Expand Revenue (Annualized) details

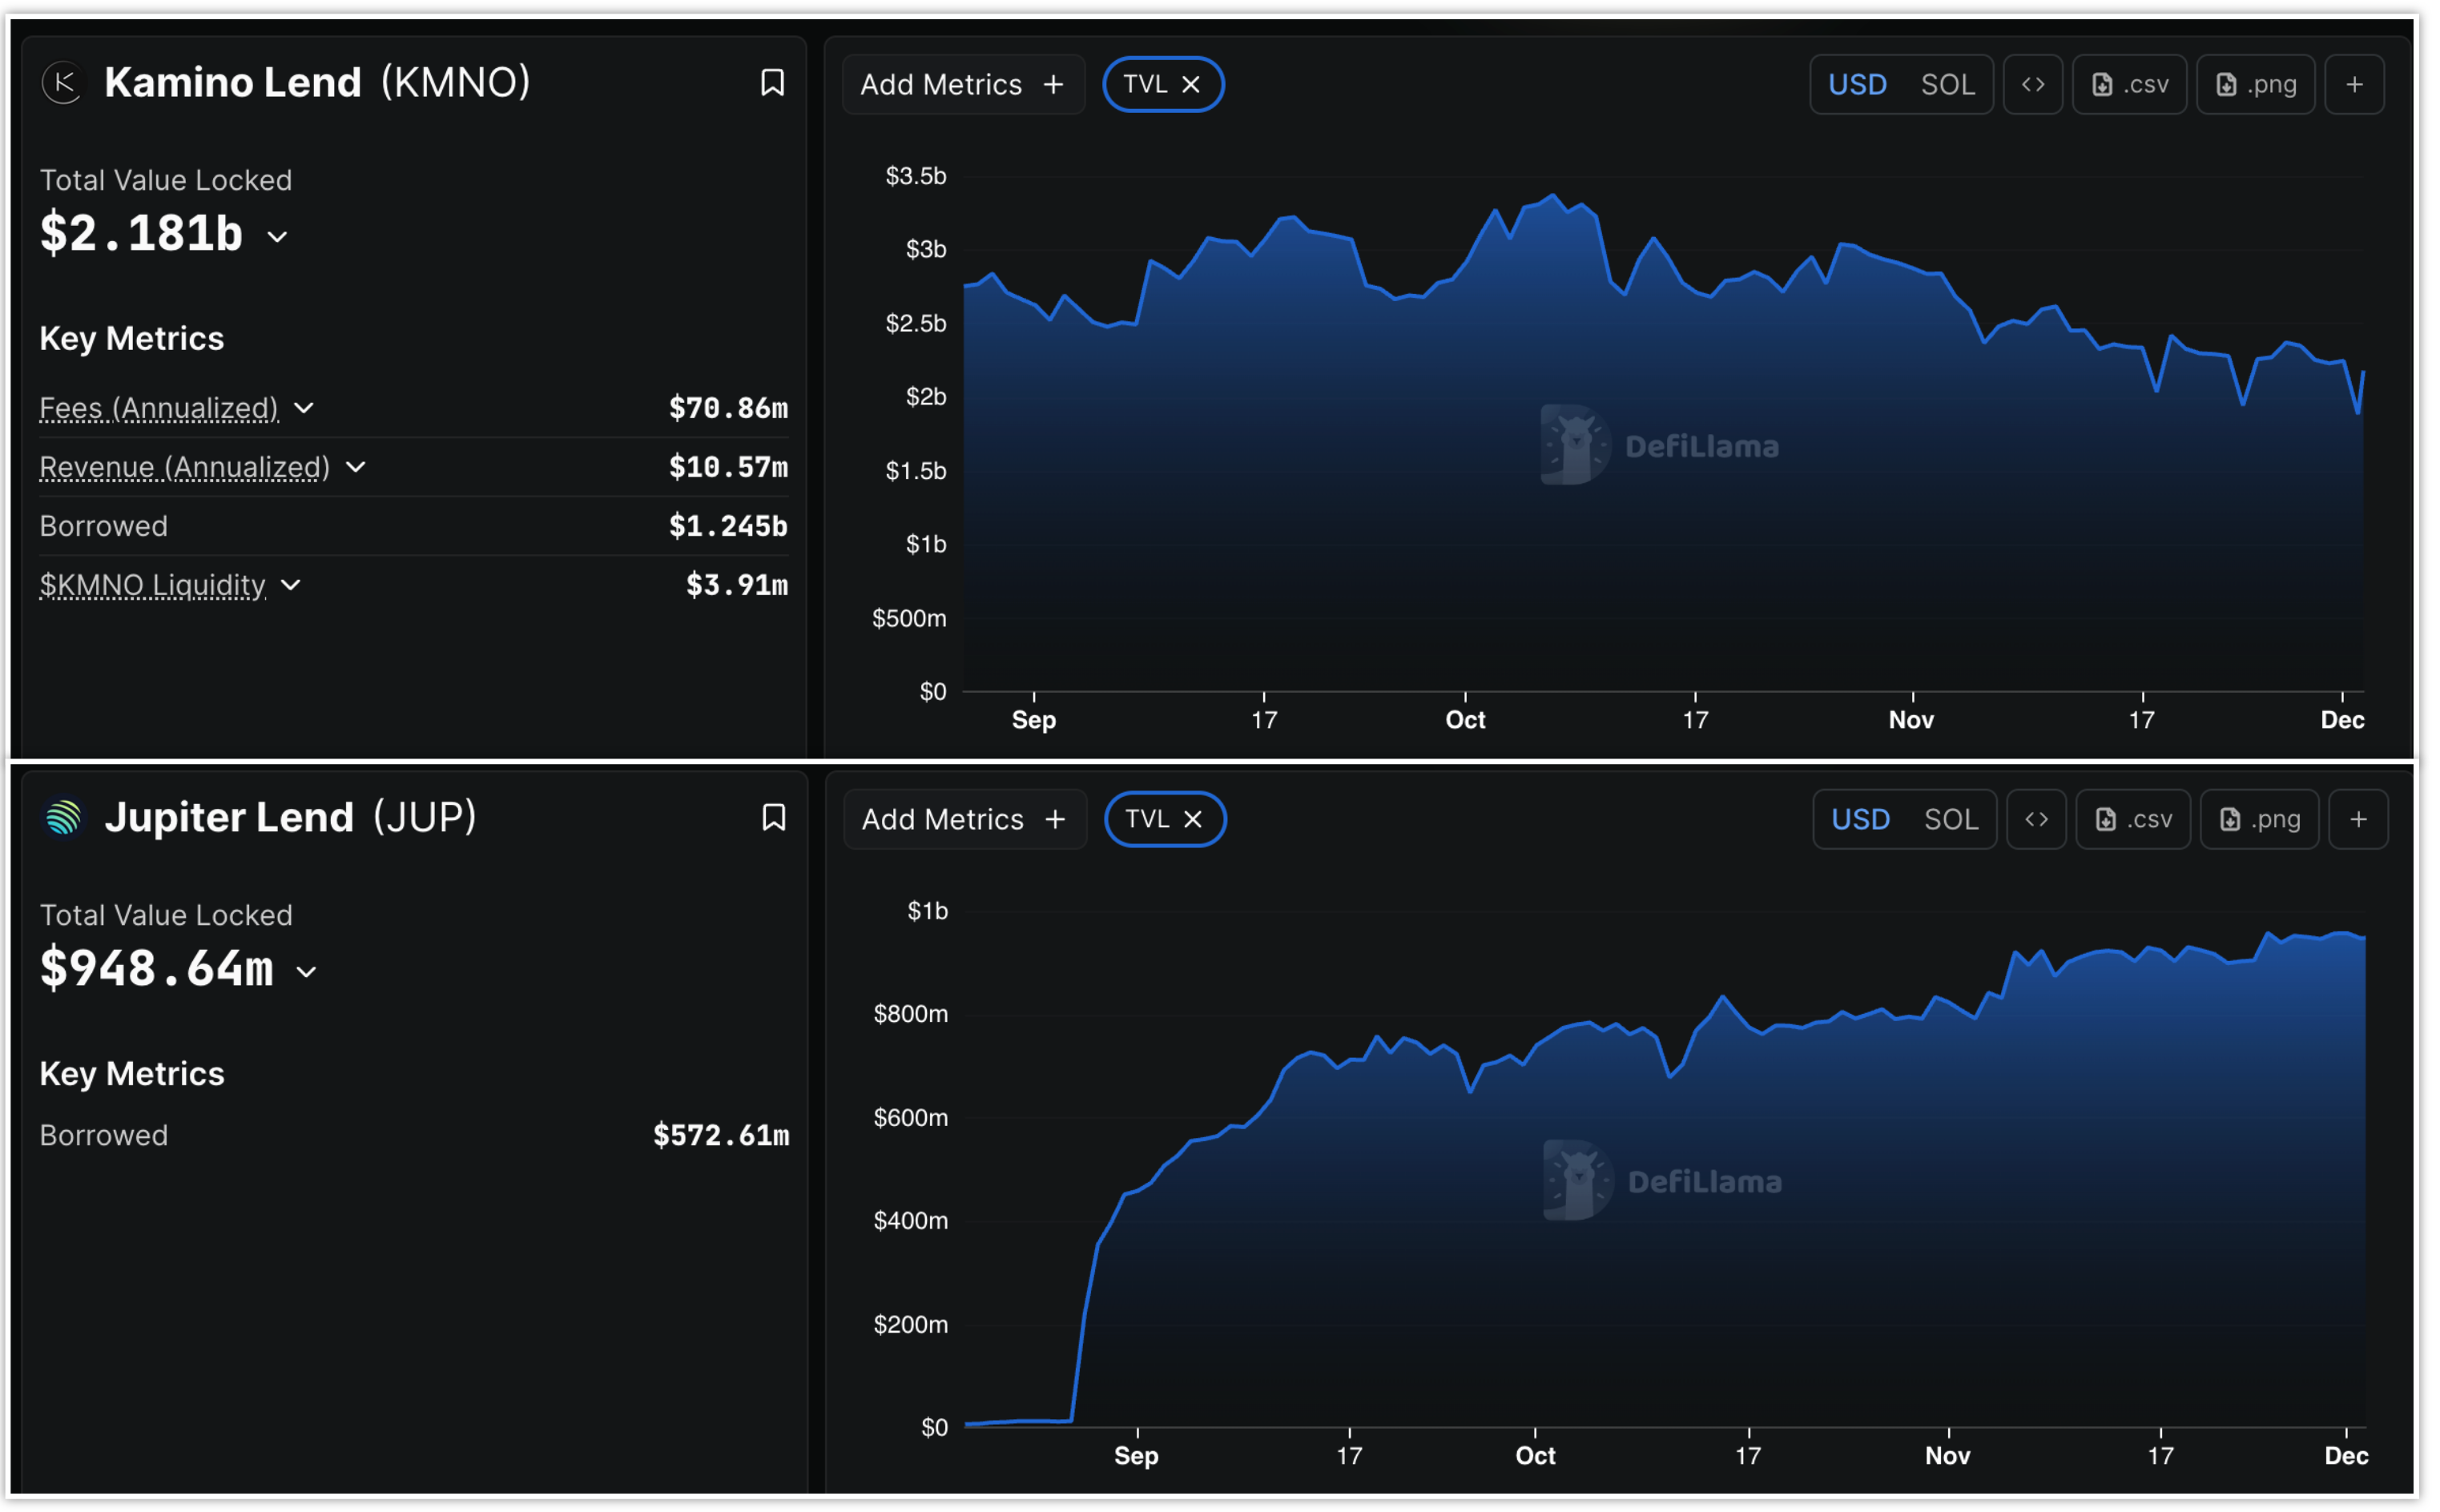coord(355,467)
